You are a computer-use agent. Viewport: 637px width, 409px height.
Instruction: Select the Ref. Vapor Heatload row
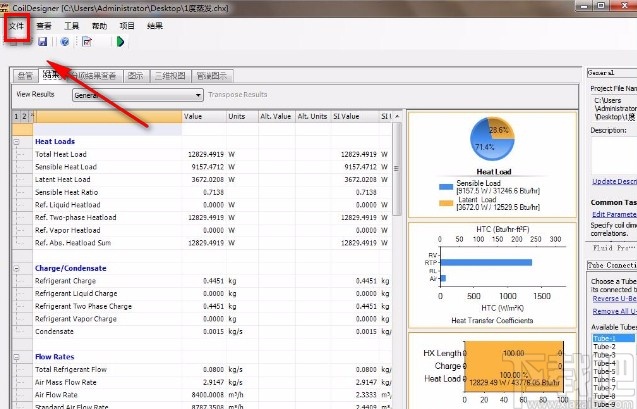tap(212, 230)
